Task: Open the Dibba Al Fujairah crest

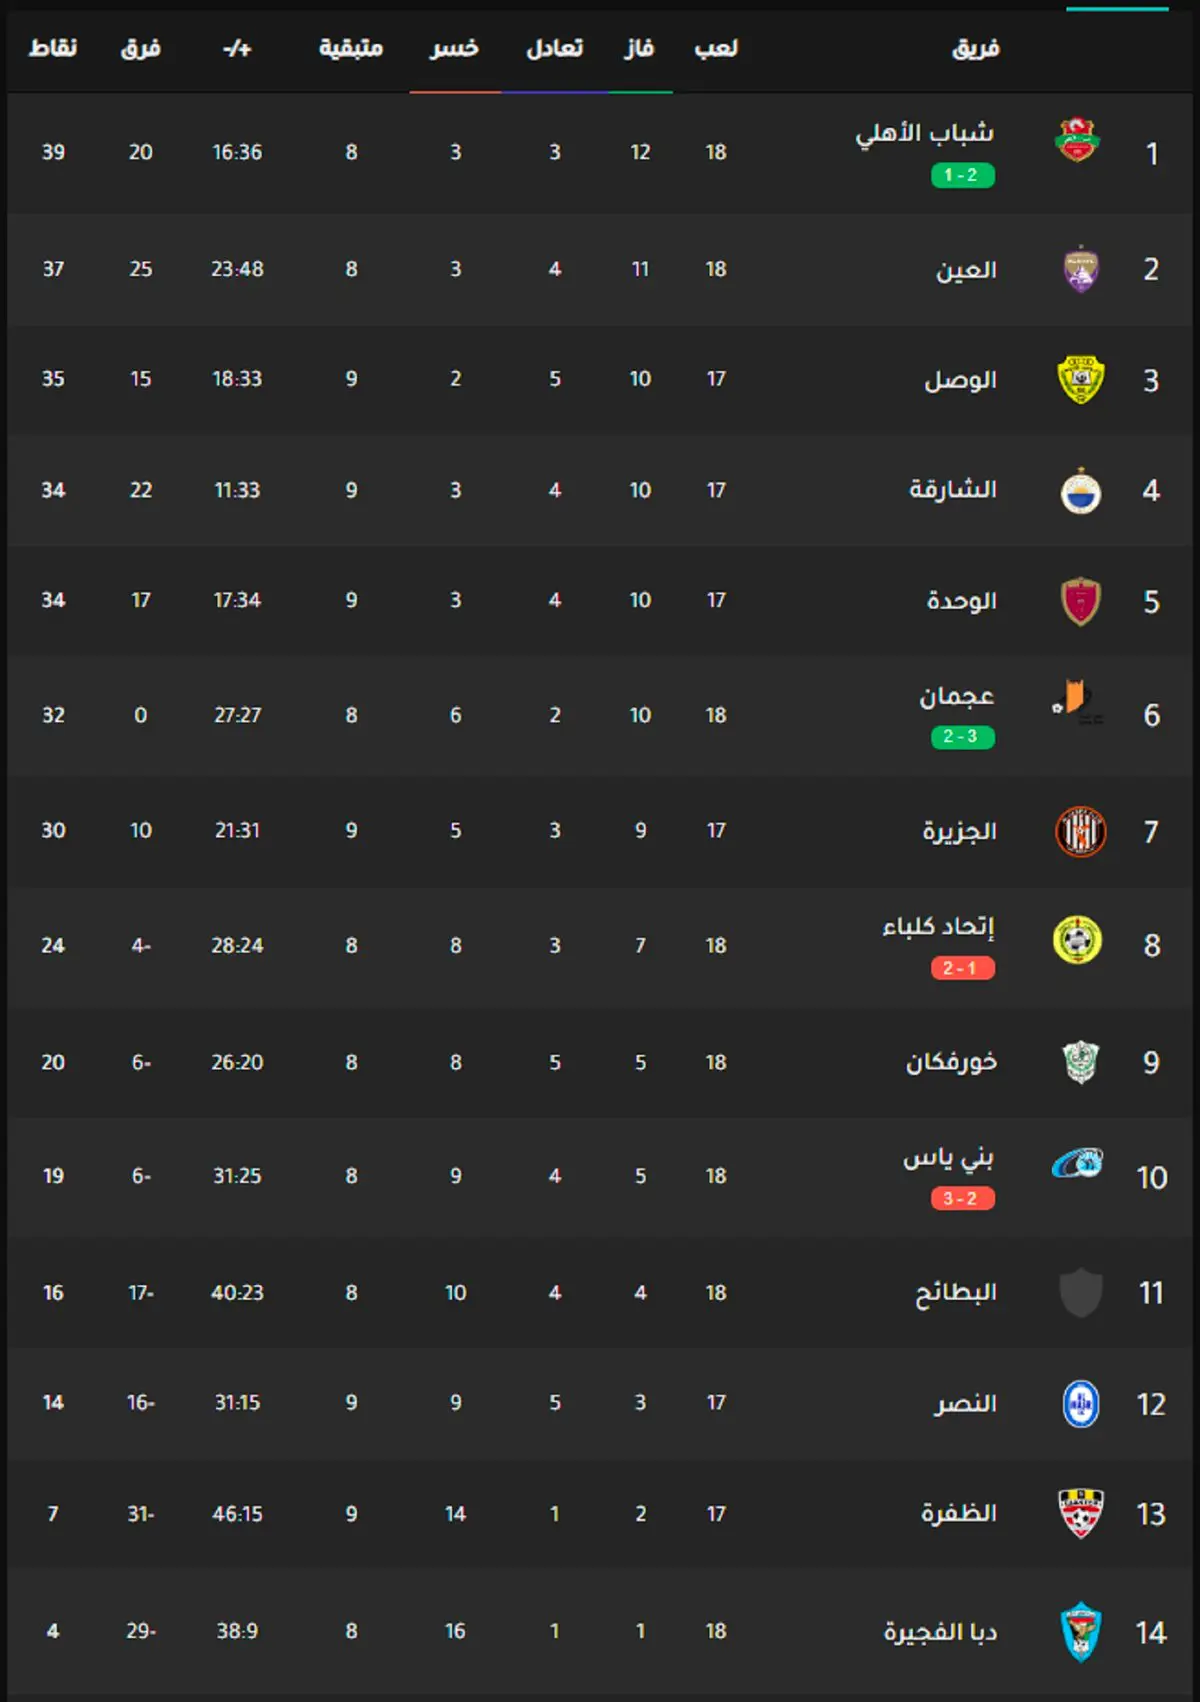Action: pos(1080,1632)
